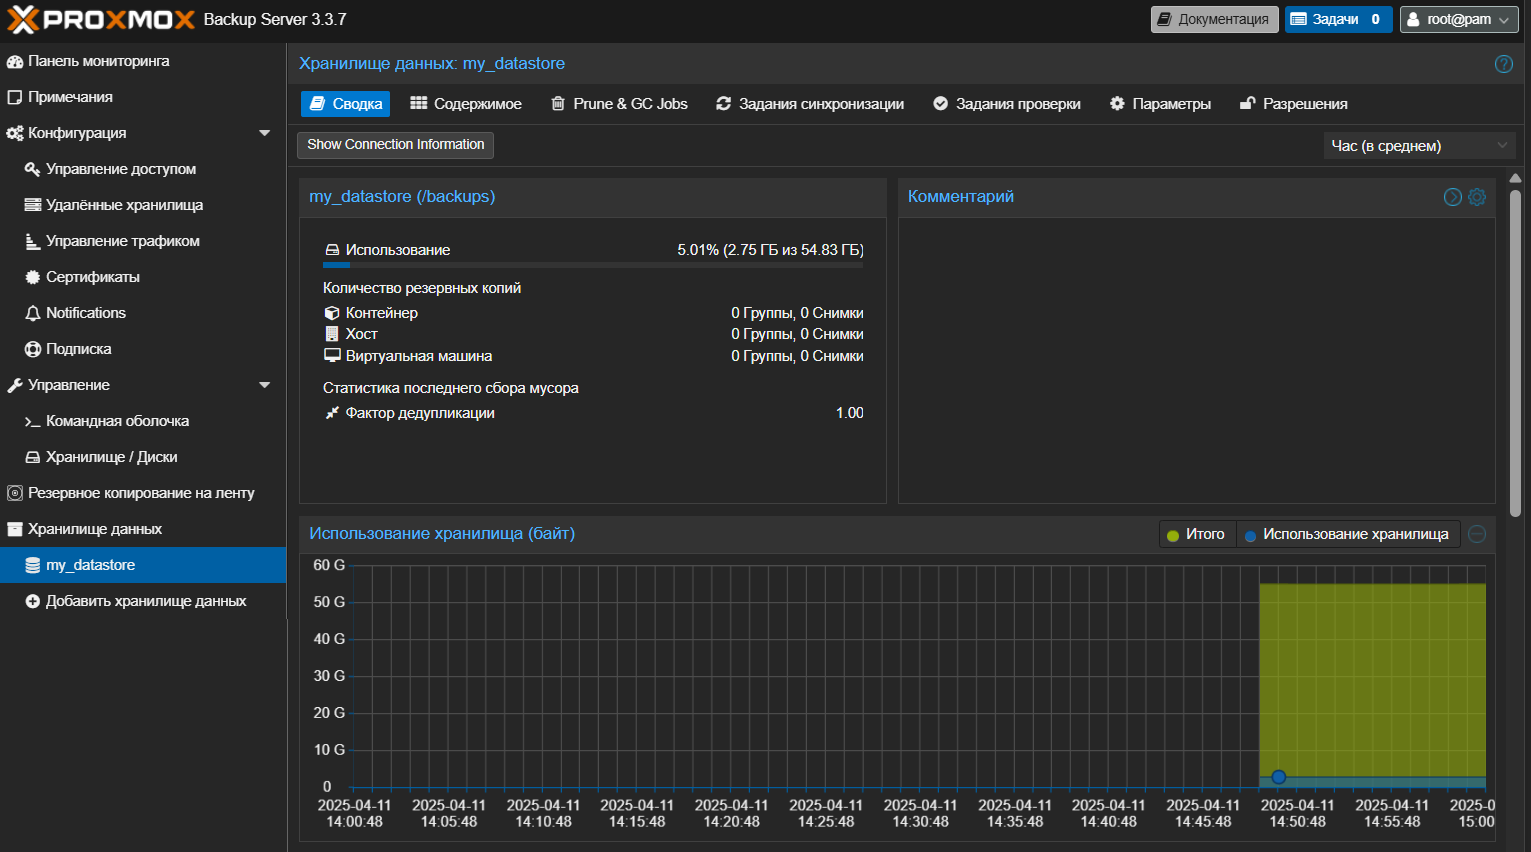
Task: Click the gear icon in Комментарий panel
Action: click(1477, 197)
